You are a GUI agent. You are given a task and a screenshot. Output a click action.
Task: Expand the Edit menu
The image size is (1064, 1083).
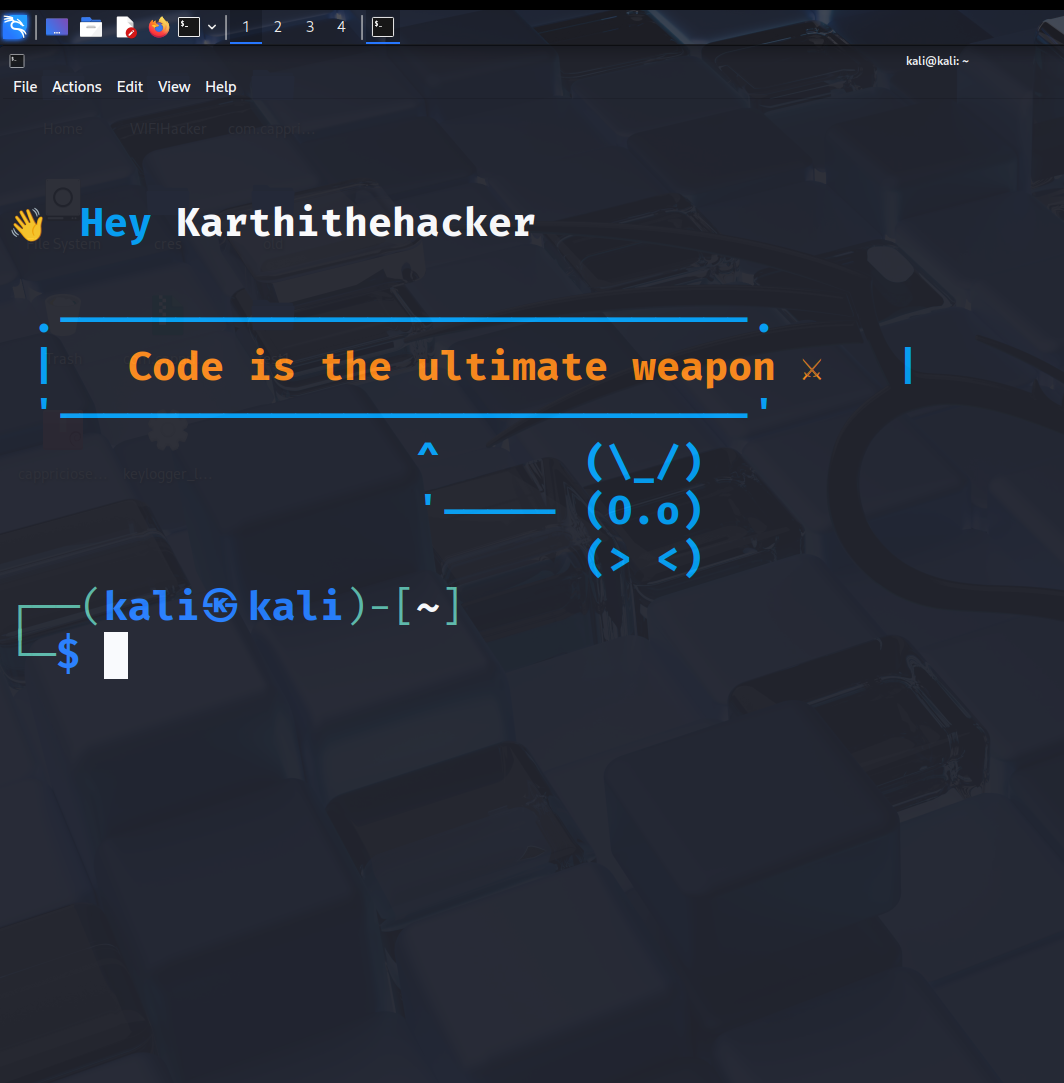point(130,87)
